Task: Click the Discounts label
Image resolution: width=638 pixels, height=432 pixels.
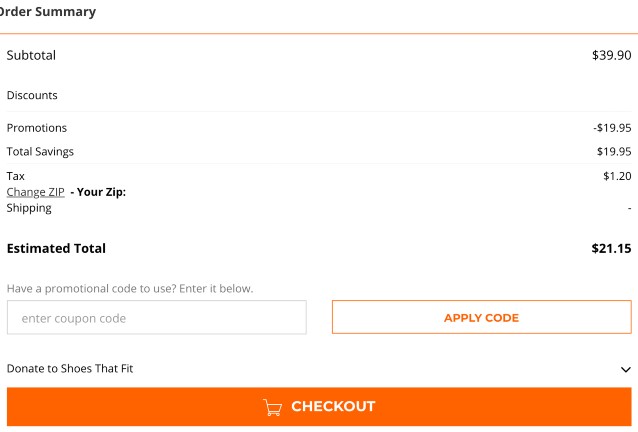Action: coord(32,96)
